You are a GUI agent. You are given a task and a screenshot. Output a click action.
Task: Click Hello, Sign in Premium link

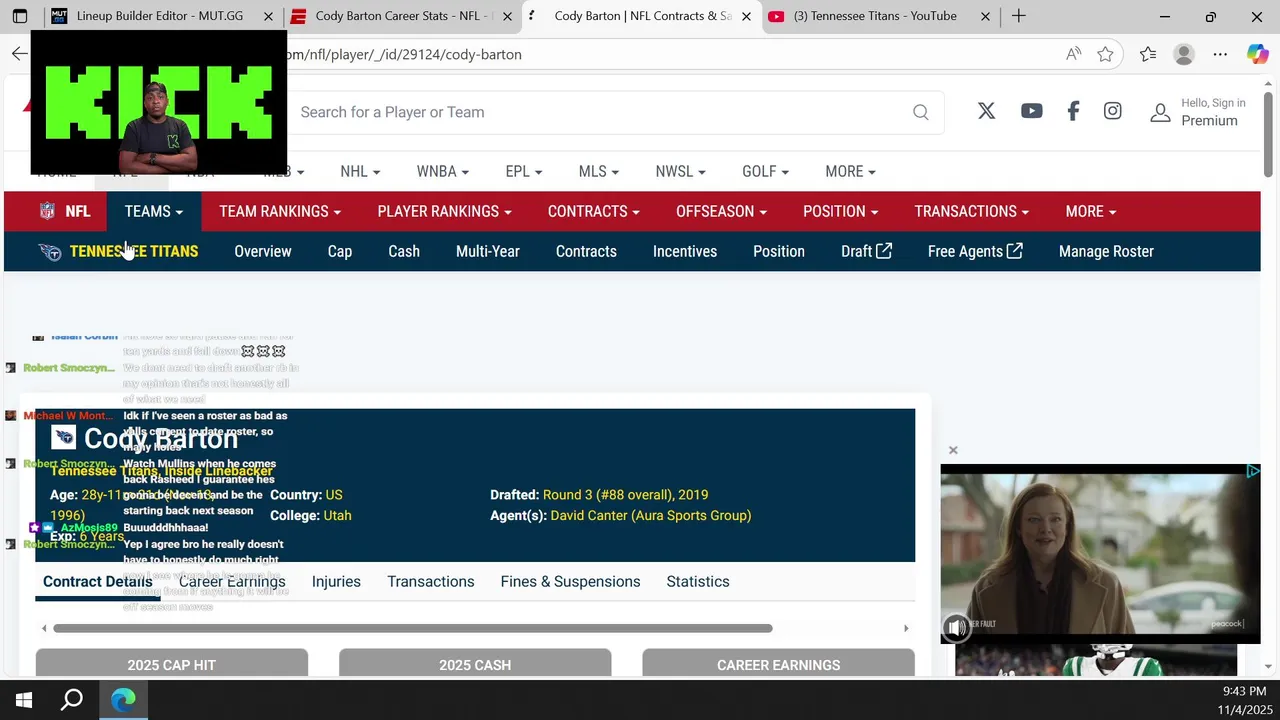1213,112
